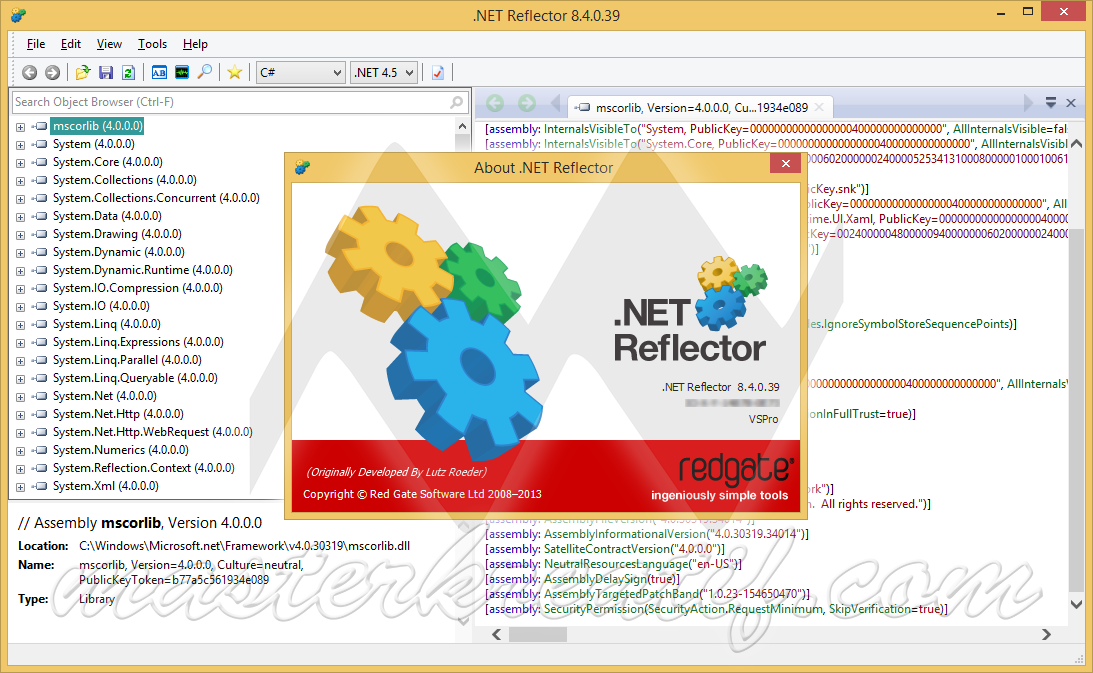Expand the System.Xml (4.0.0.0) node
This screenshot has width=1093, height=673.
coord(20,487)
